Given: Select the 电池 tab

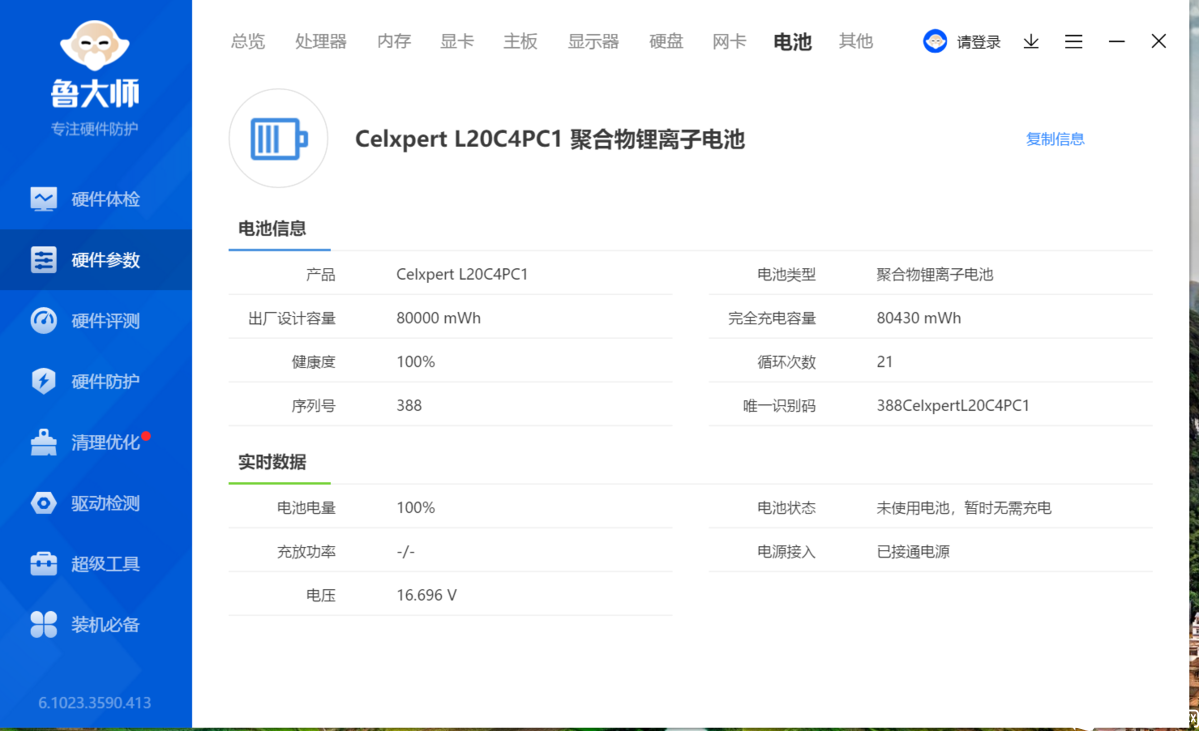Looking at the screenshot, I should point(792,41).
